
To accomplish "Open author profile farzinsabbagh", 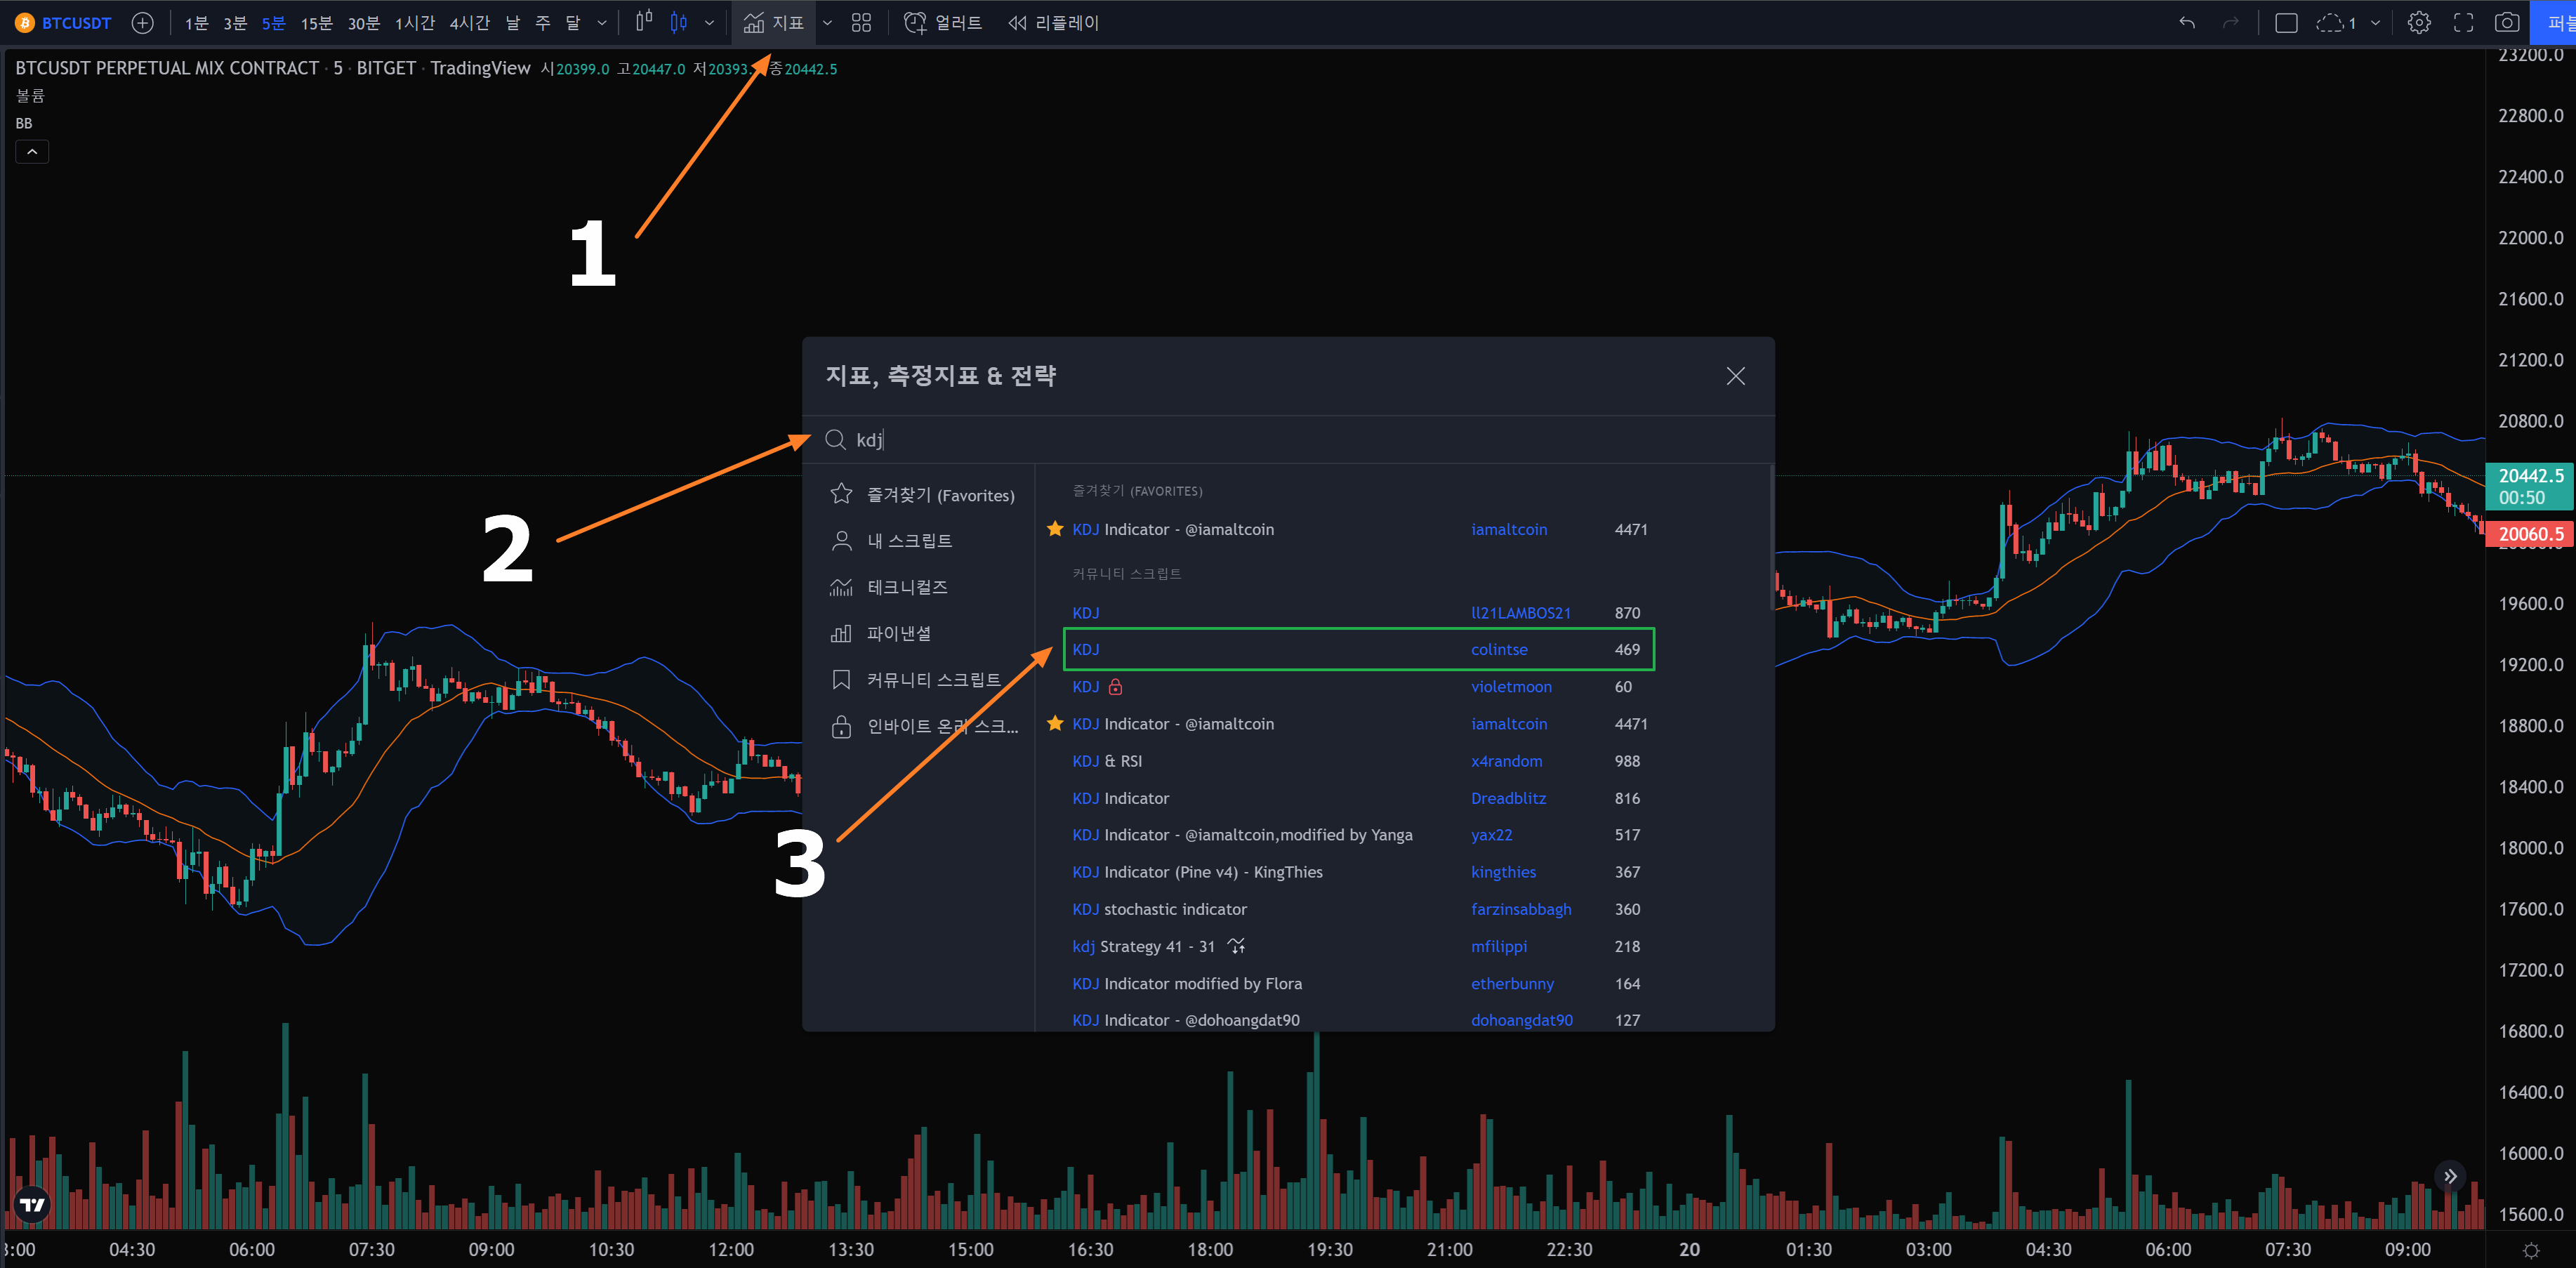I will click(x=1521, y=909).
